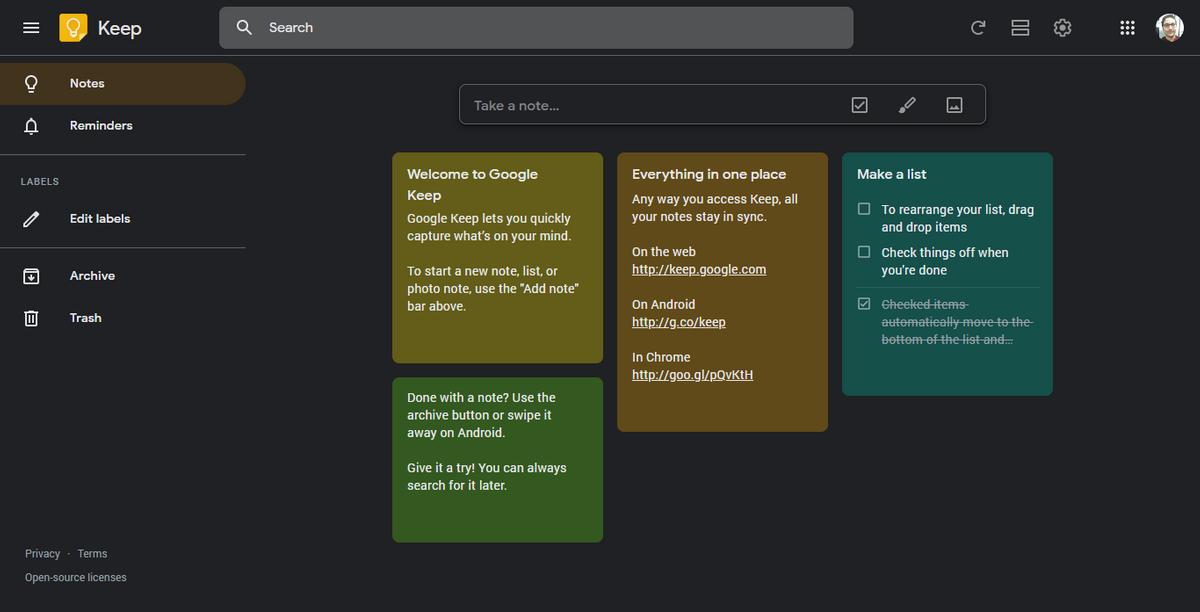Check the 'Check things off when you're done' item
The image size is (1200, 612).
click(864, 252)
